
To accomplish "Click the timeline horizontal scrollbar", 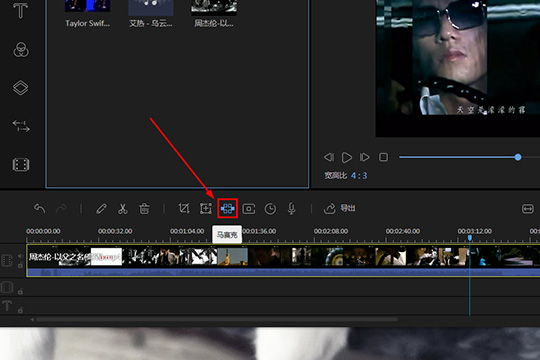I will click(x=217, y=320).
